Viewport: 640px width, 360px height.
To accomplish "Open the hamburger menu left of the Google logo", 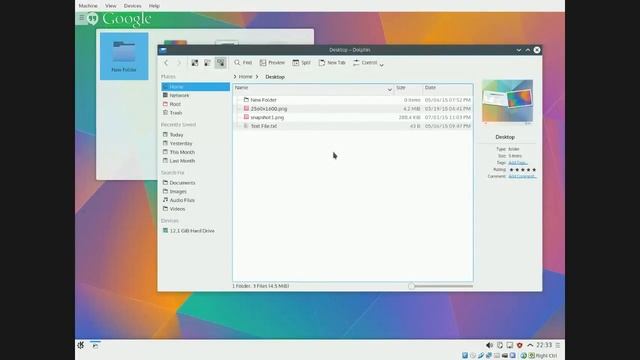I will pos(82,18).
